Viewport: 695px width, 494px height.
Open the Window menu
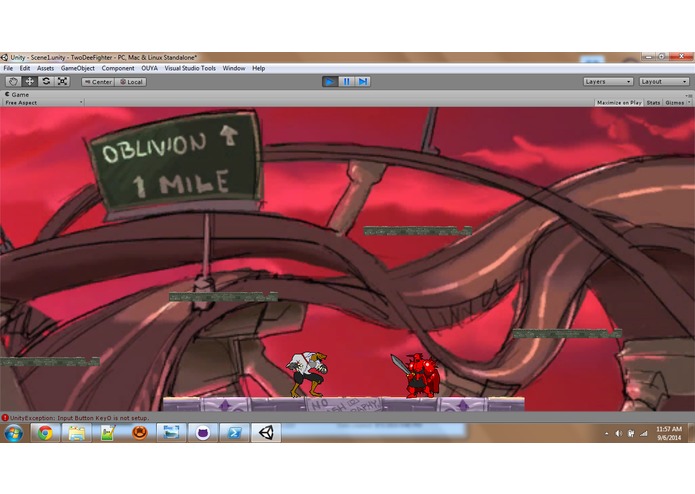coord(234,68)
